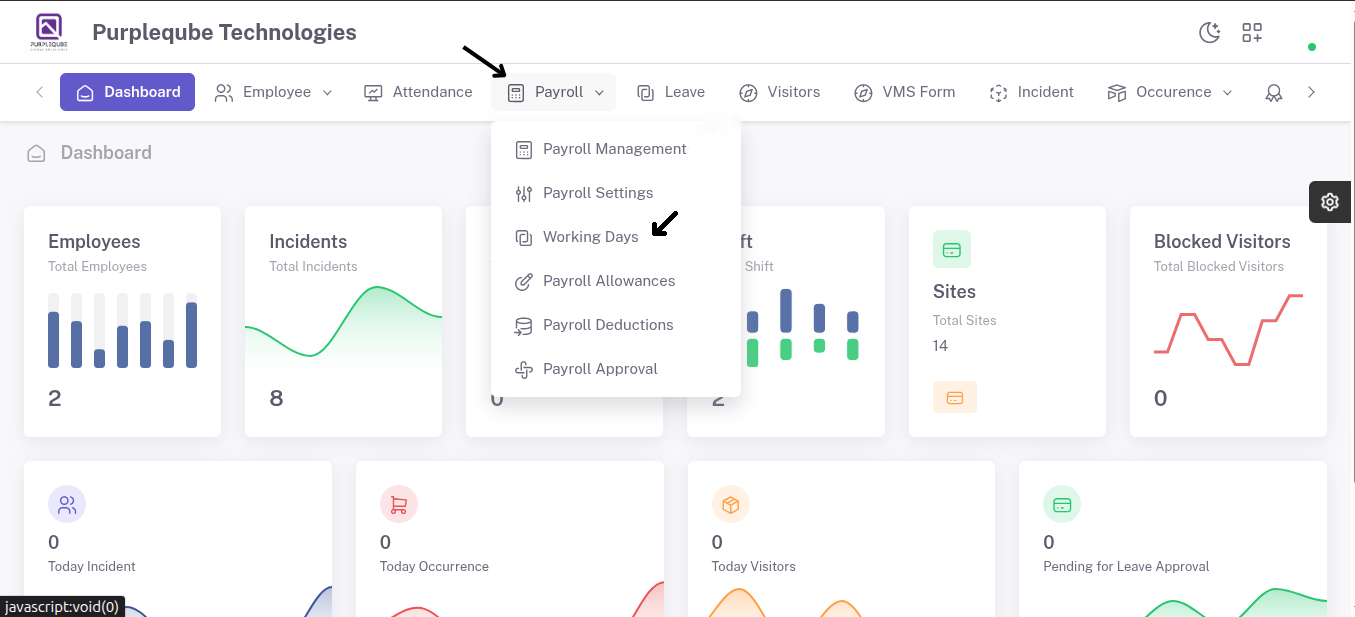Open VMS Form menu item
This screenshot has height=617, width=1355.
(x=905, y=92)
